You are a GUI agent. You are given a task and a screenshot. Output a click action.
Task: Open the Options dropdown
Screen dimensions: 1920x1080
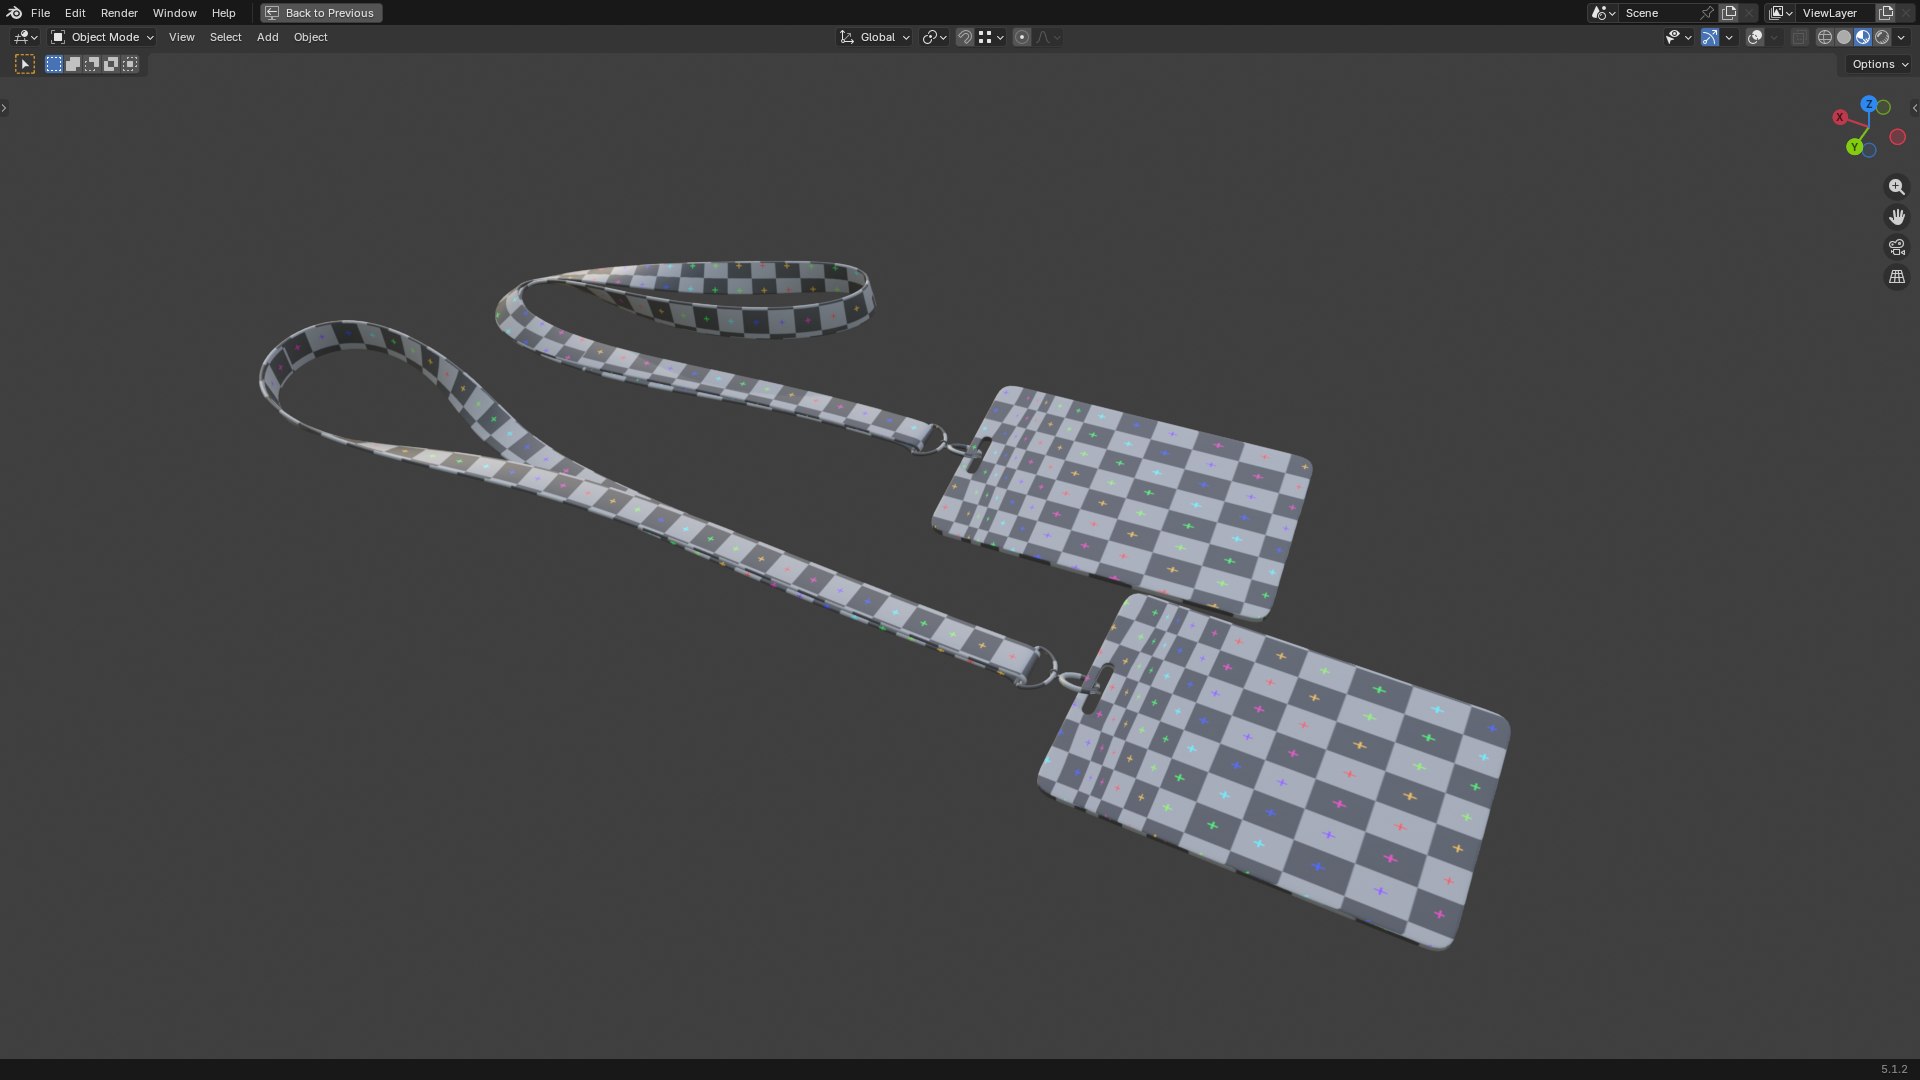1879,64
